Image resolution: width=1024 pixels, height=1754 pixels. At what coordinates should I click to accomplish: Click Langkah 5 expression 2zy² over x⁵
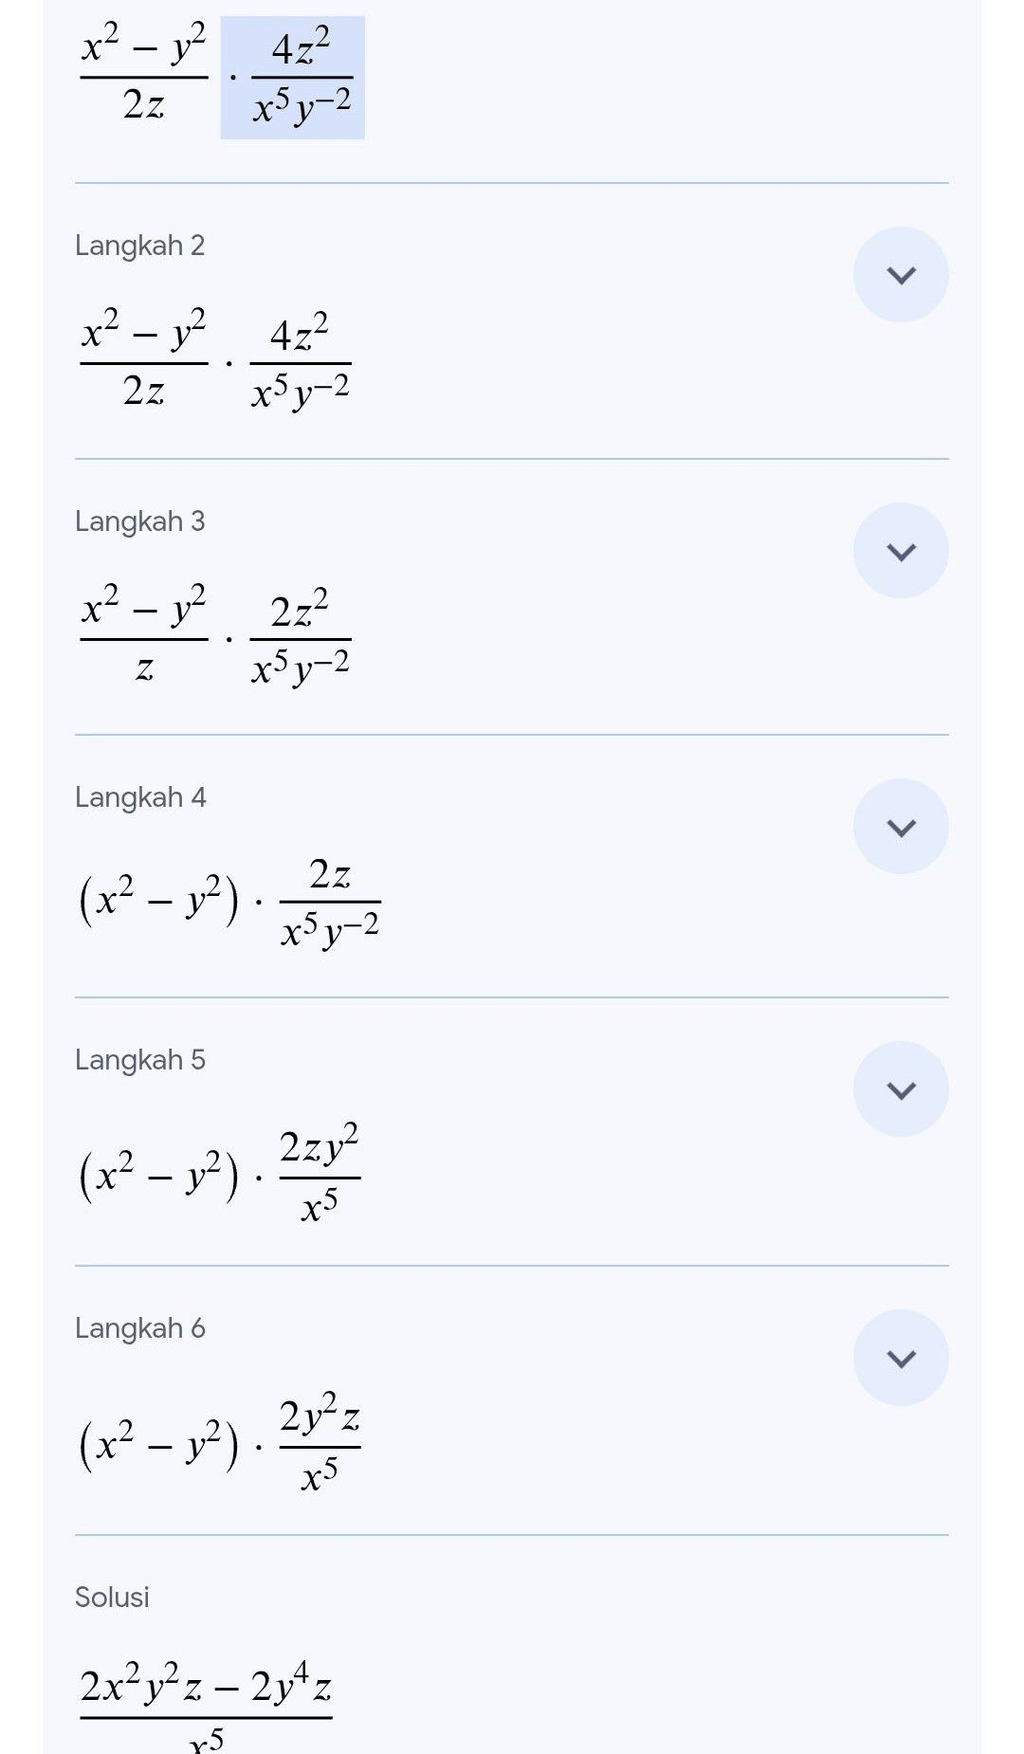coord(319,1173)
